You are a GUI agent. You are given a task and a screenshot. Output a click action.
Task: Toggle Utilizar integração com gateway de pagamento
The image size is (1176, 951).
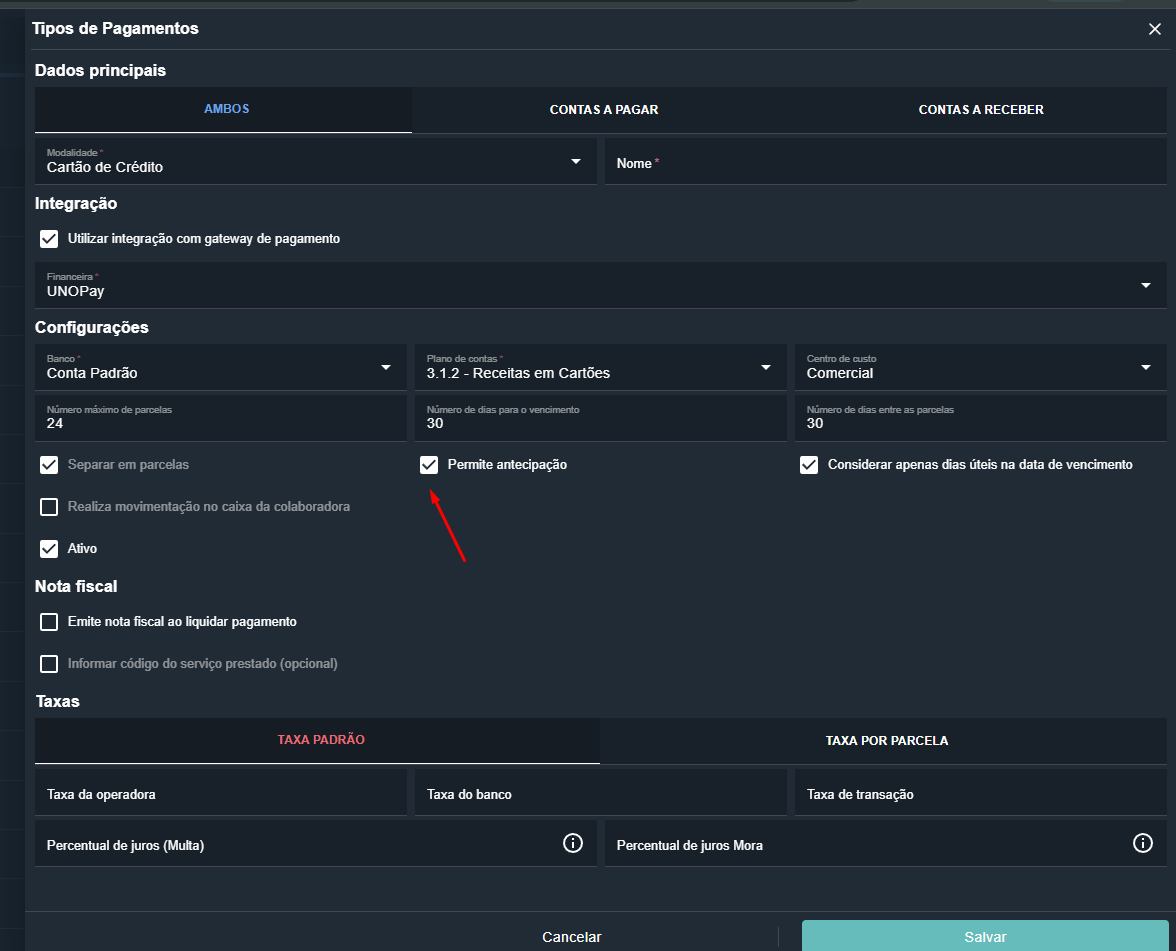click(49, 238)
